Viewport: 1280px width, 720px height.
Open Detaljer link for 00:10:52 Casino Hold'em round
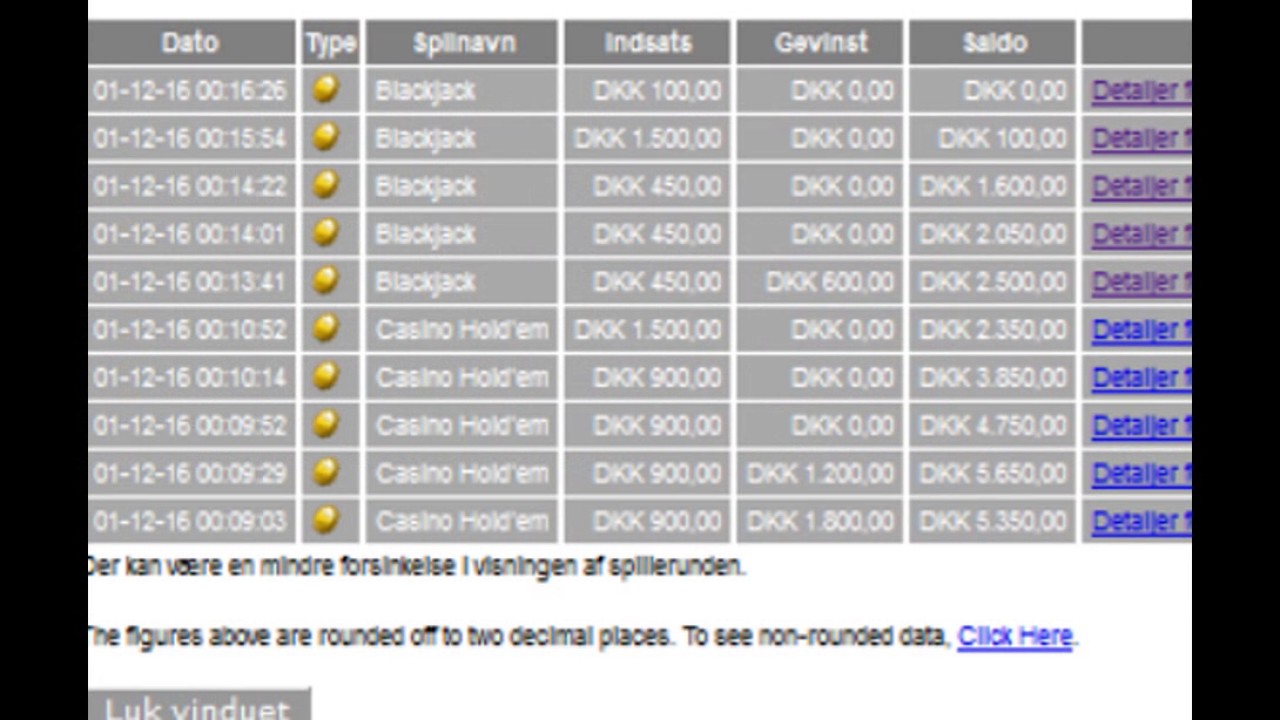click(x=1140, y=330)
